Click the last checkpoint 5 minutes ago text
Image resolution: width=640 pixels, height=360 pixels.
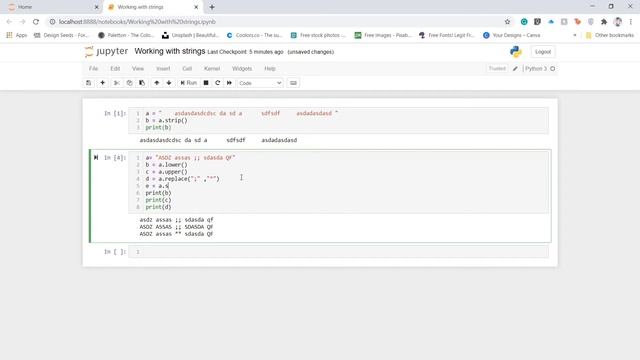245,52
